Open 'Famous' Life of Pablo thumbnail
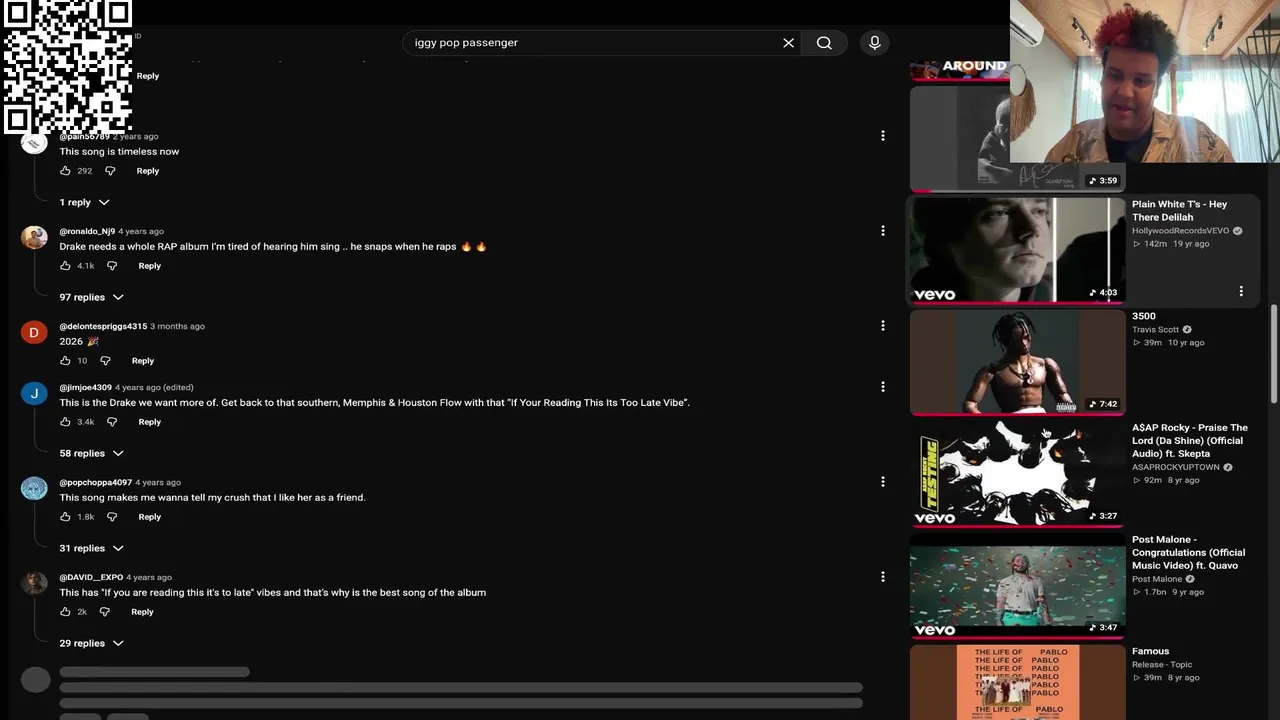The width and height of the screenshot is (1280, 720). pos(1017,683)
